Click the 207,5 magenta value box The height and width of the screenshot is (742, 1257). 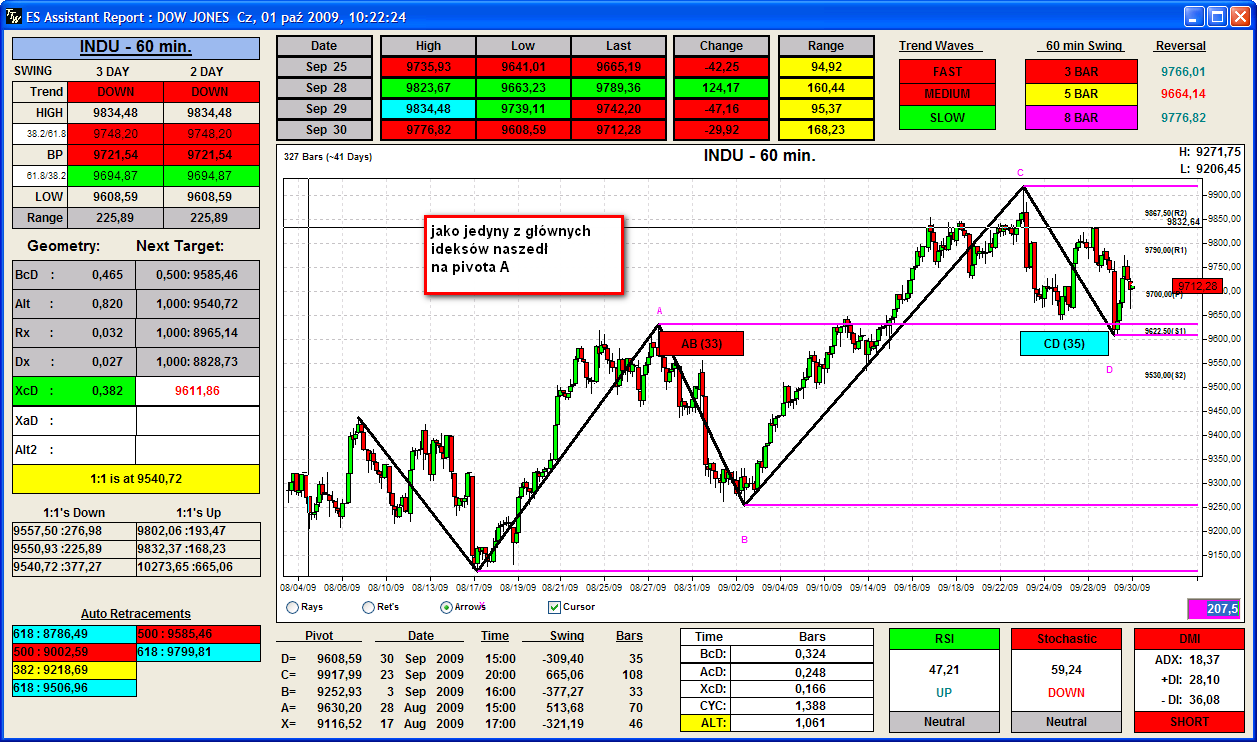pyautogui.click(x=1213, y=608)
